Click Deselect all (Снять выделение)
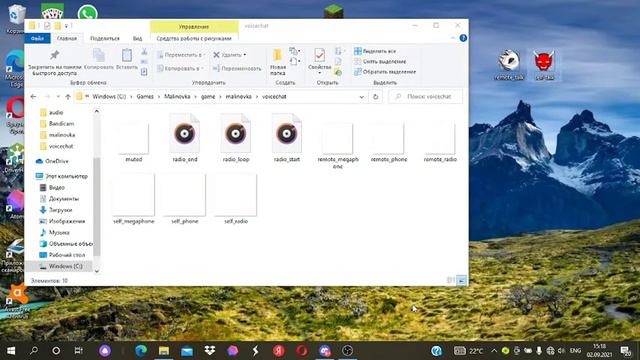This screenshot has height=360, width=640. click(x=380, y=61)
